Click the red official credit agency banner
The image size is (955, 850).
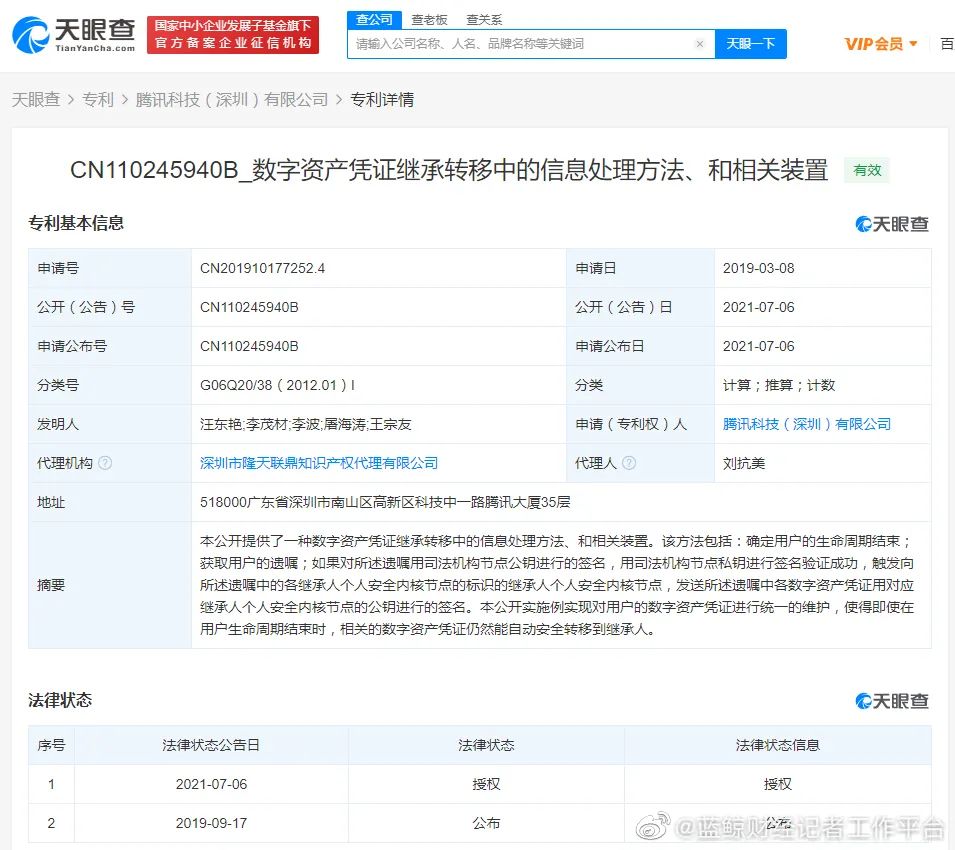tap(233, 35)
